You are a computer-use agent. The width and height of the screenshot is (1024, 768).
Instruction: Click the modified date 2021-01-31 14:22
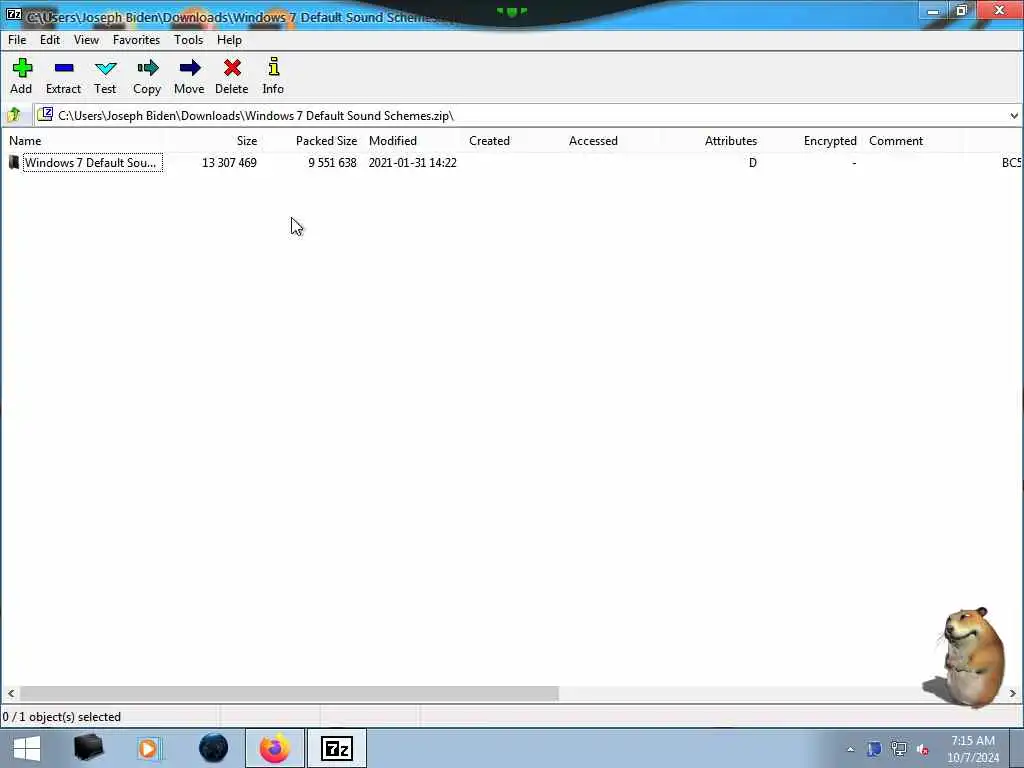(412, 163)
